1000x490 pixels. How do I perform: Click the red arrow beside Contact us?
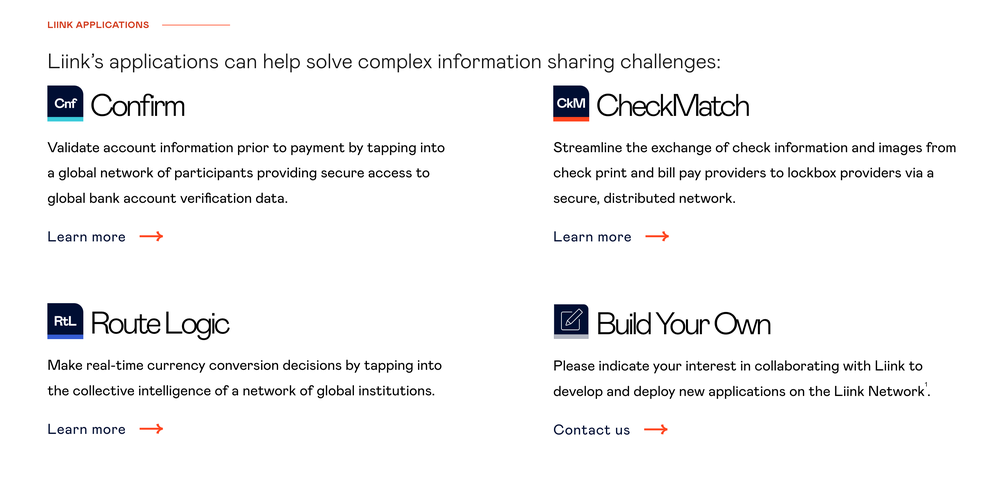pos(656,430)
